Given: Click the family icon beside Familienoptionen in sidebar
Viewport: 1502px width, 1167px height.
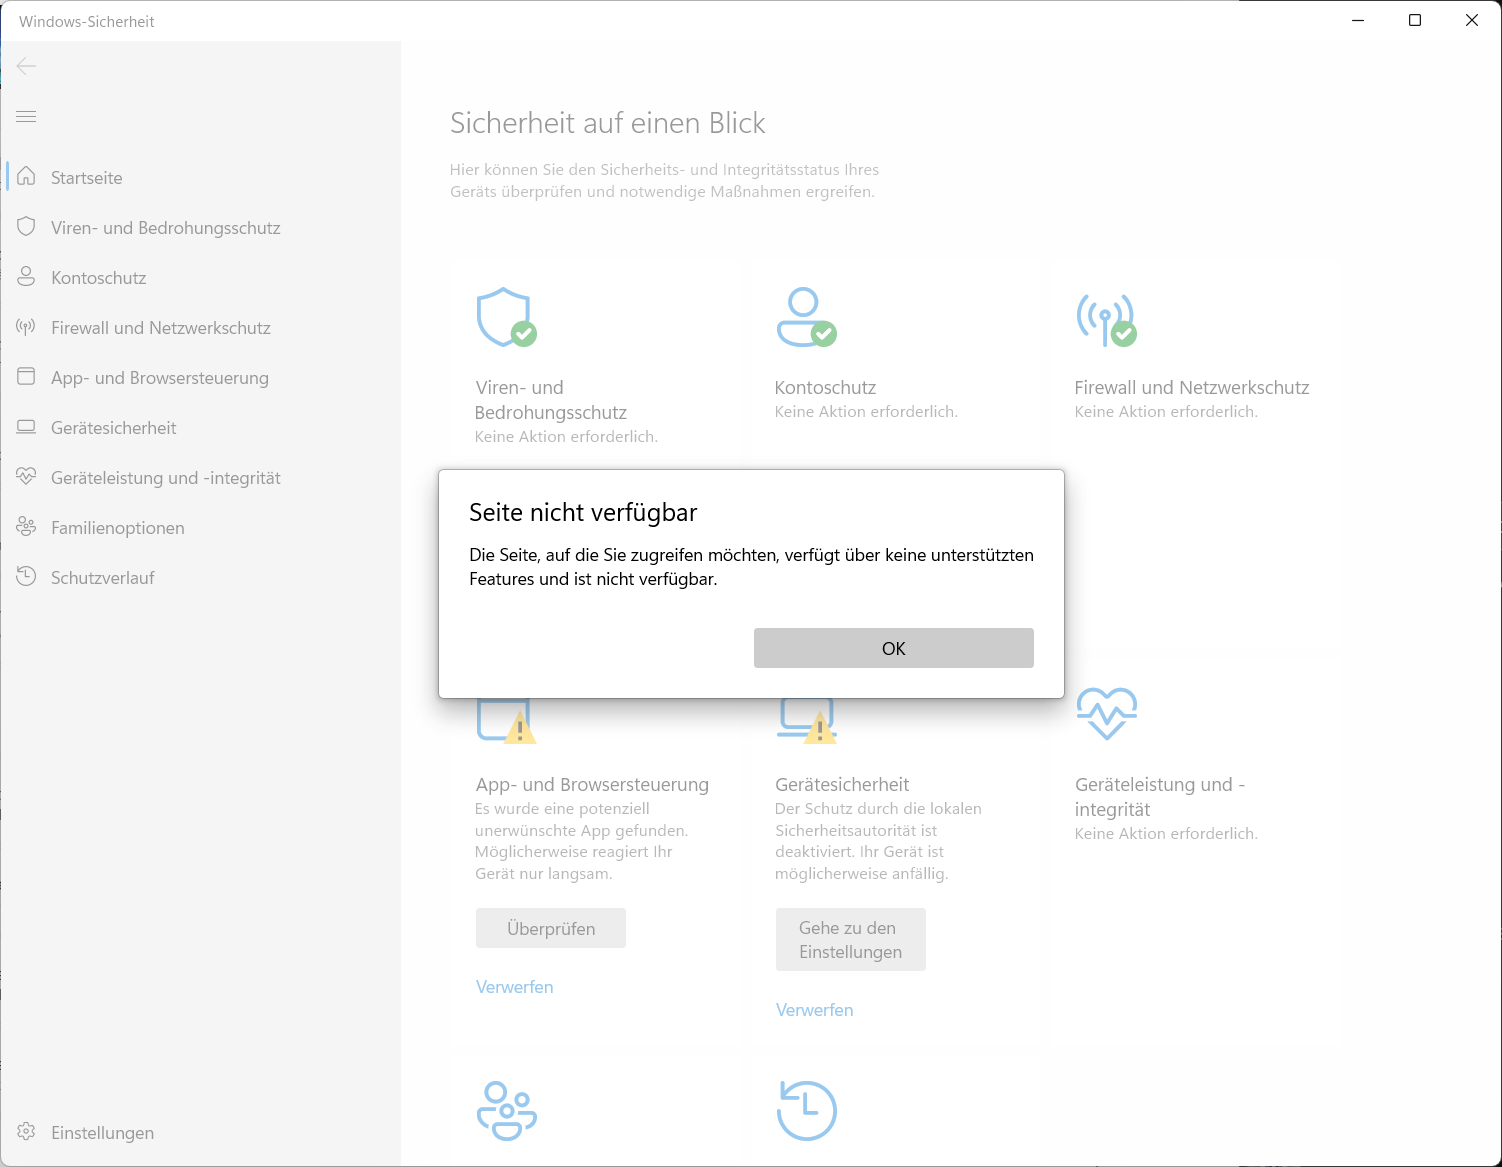Looking at the screenshot, I should (x=27, y=527).
